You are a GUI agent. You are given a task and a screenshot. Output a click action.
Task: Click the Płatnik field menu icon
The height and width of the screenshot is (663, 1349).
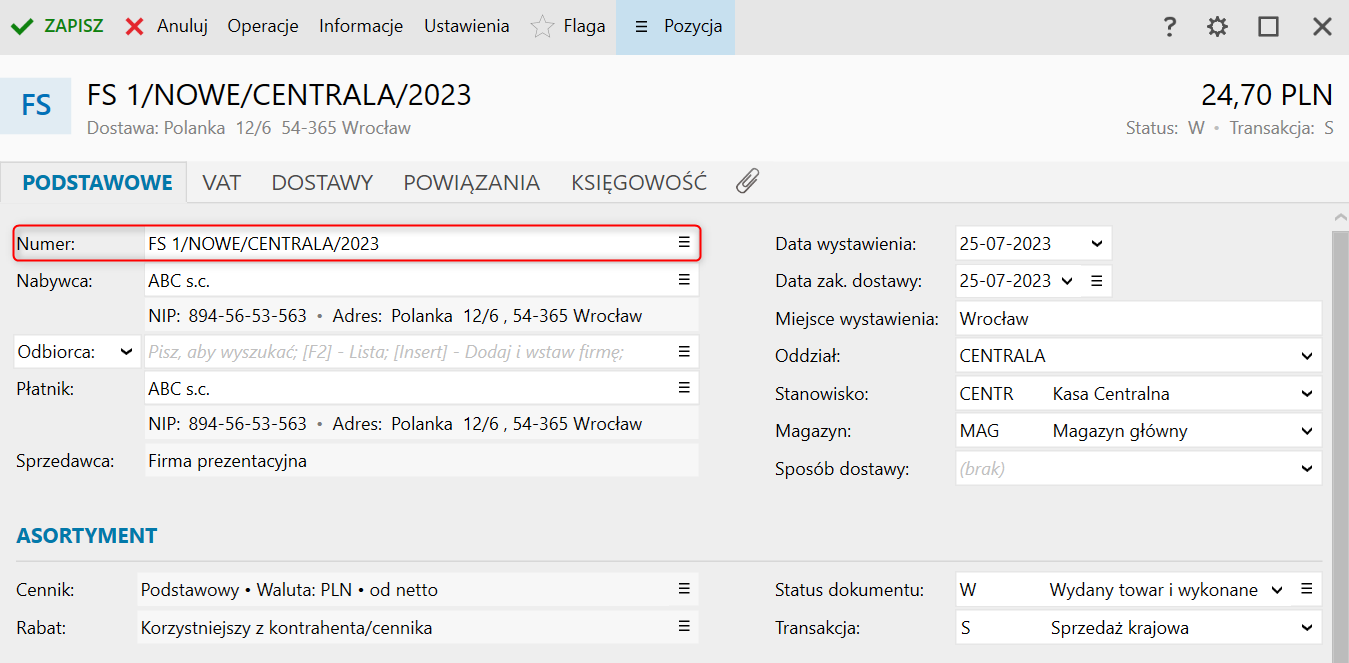click(x=684, y=387)
